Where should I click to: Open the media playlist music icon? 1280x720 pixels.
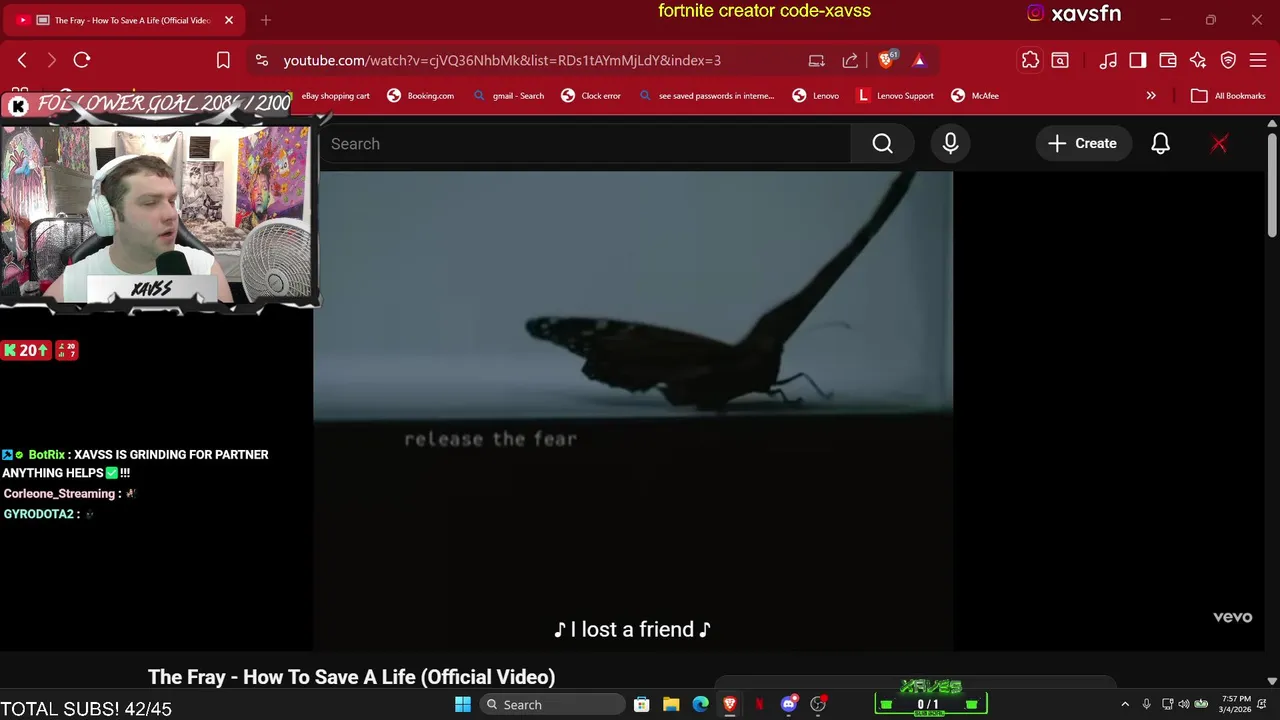click(x=1108, y=60)
